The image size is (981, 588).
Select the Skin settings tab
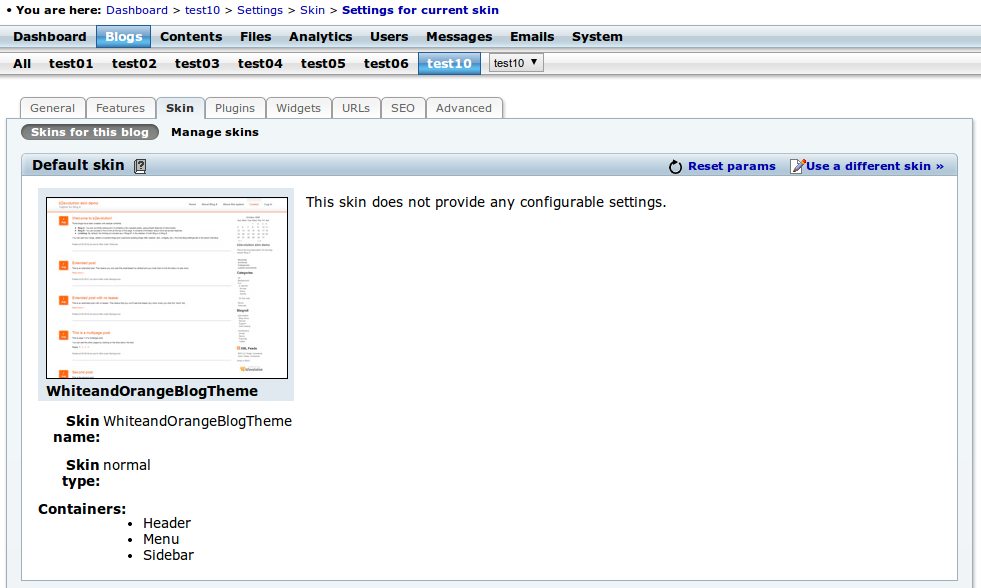180,108
